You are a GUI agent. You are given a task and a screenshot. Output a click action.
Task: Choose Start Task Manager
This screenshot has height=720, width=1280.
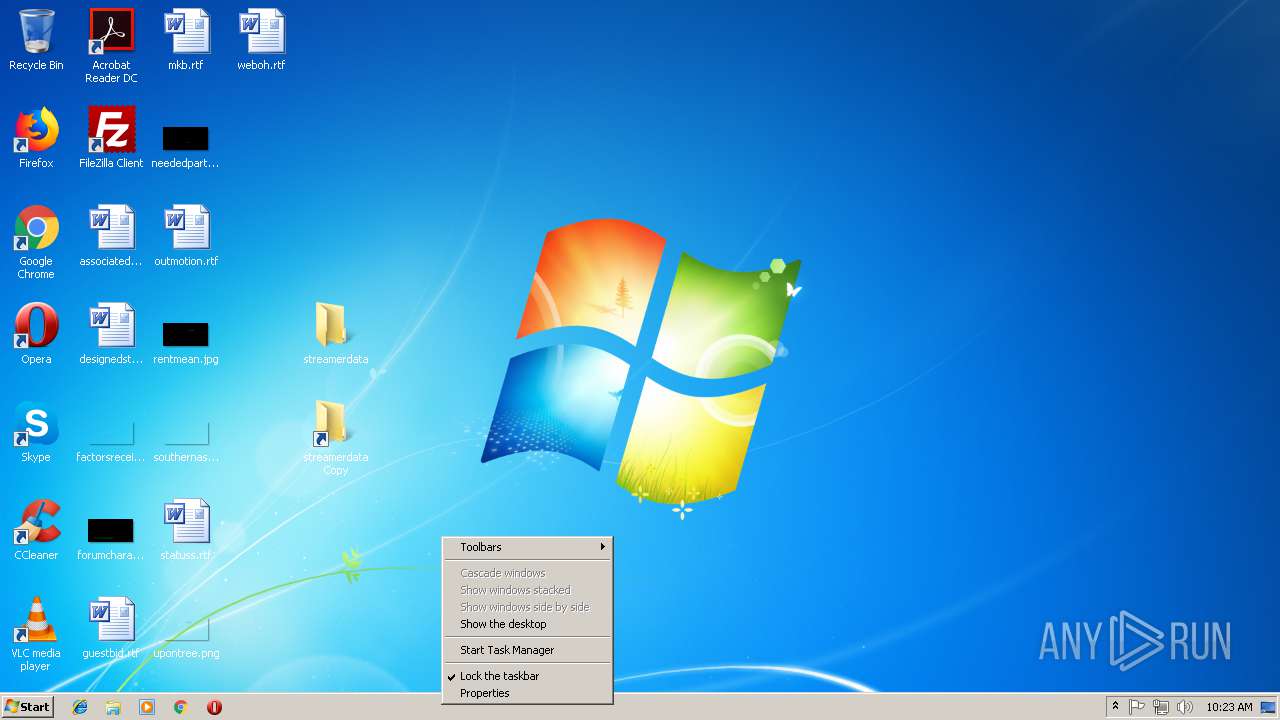pyautogui.click(x=527, y=650)
